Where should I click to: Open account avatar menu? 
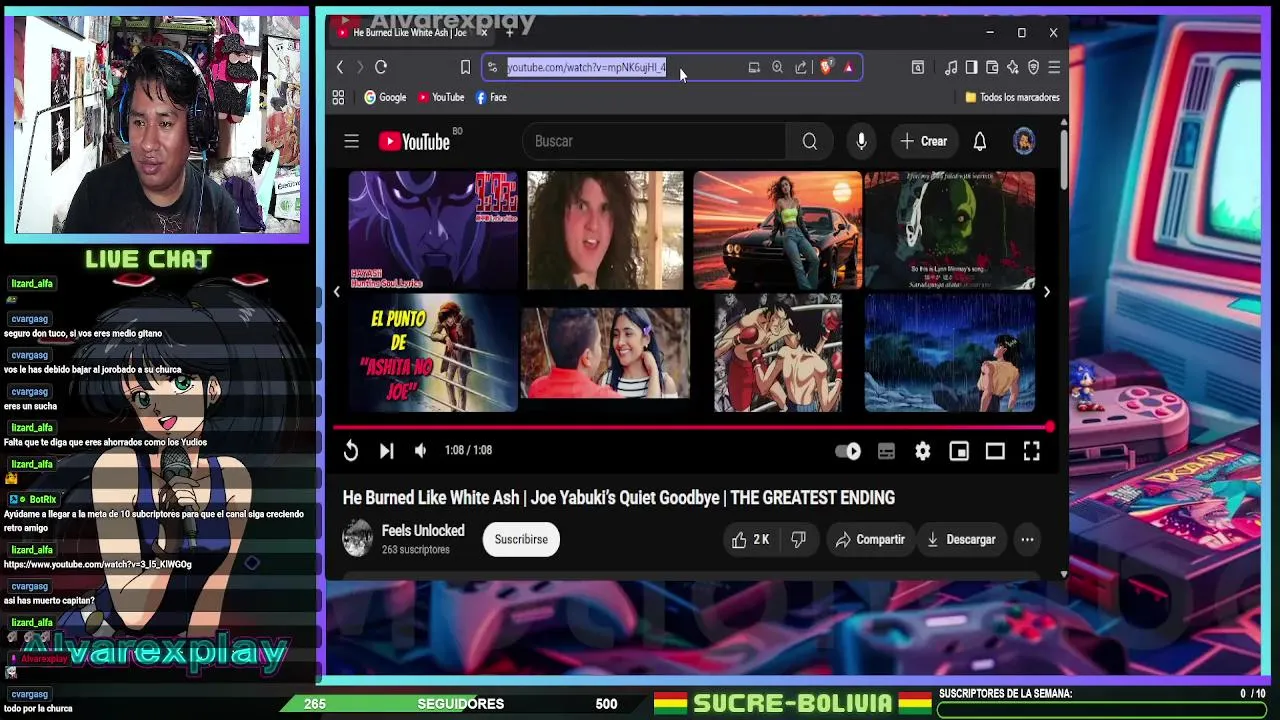coord(1023,141)
